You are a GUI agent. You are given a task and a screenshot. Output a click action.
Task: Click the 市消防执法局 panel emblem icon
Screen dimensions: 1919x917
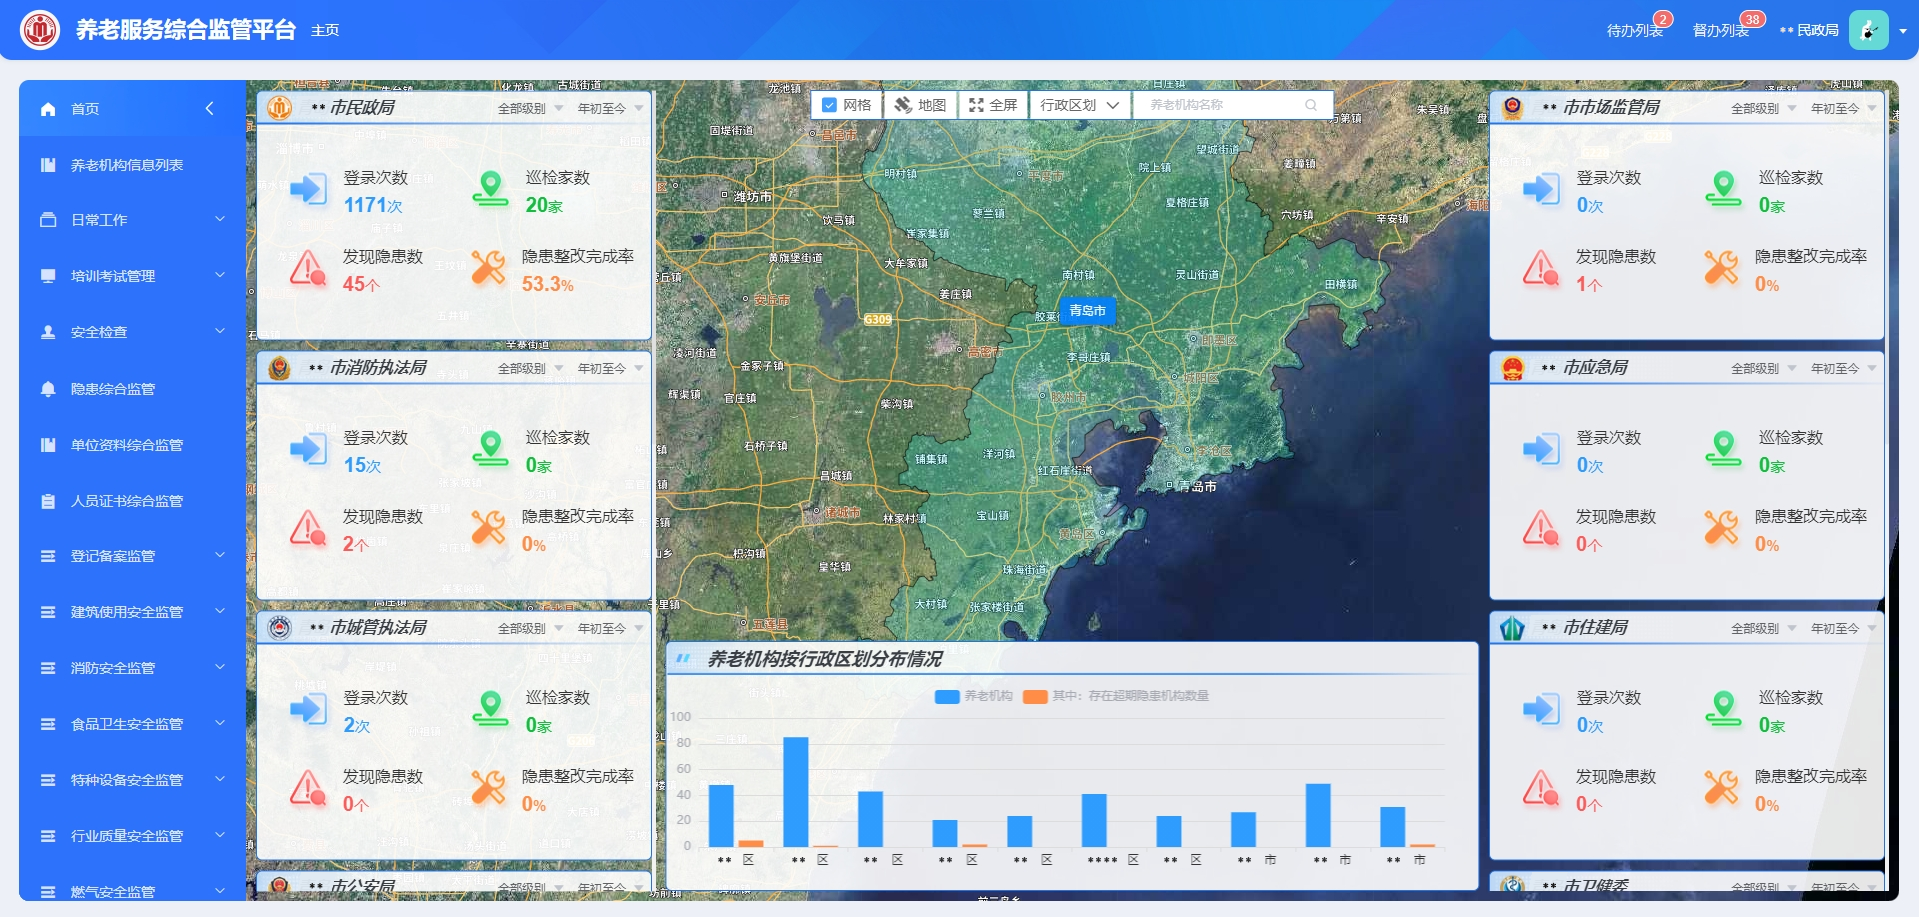[280, 368]
